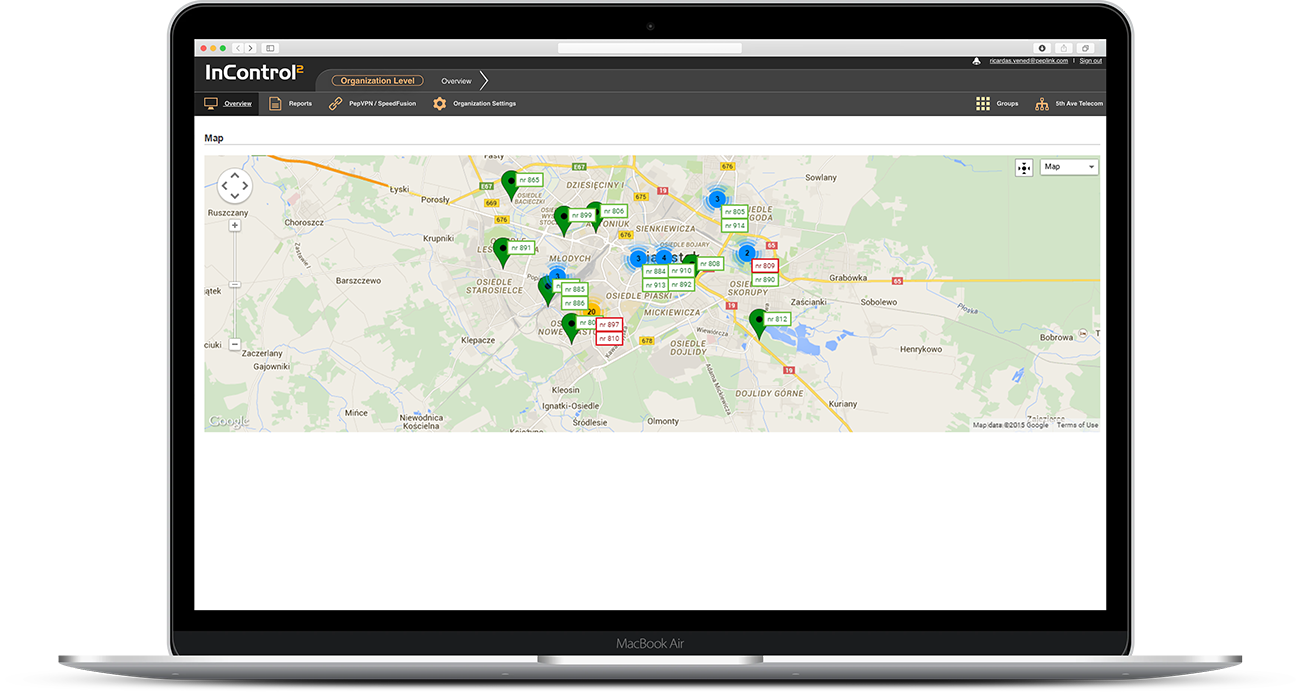The width and height of the screenshot is (1302, 692).
Task: Click the map zoom-in plus button
Action: pos(235,226)
